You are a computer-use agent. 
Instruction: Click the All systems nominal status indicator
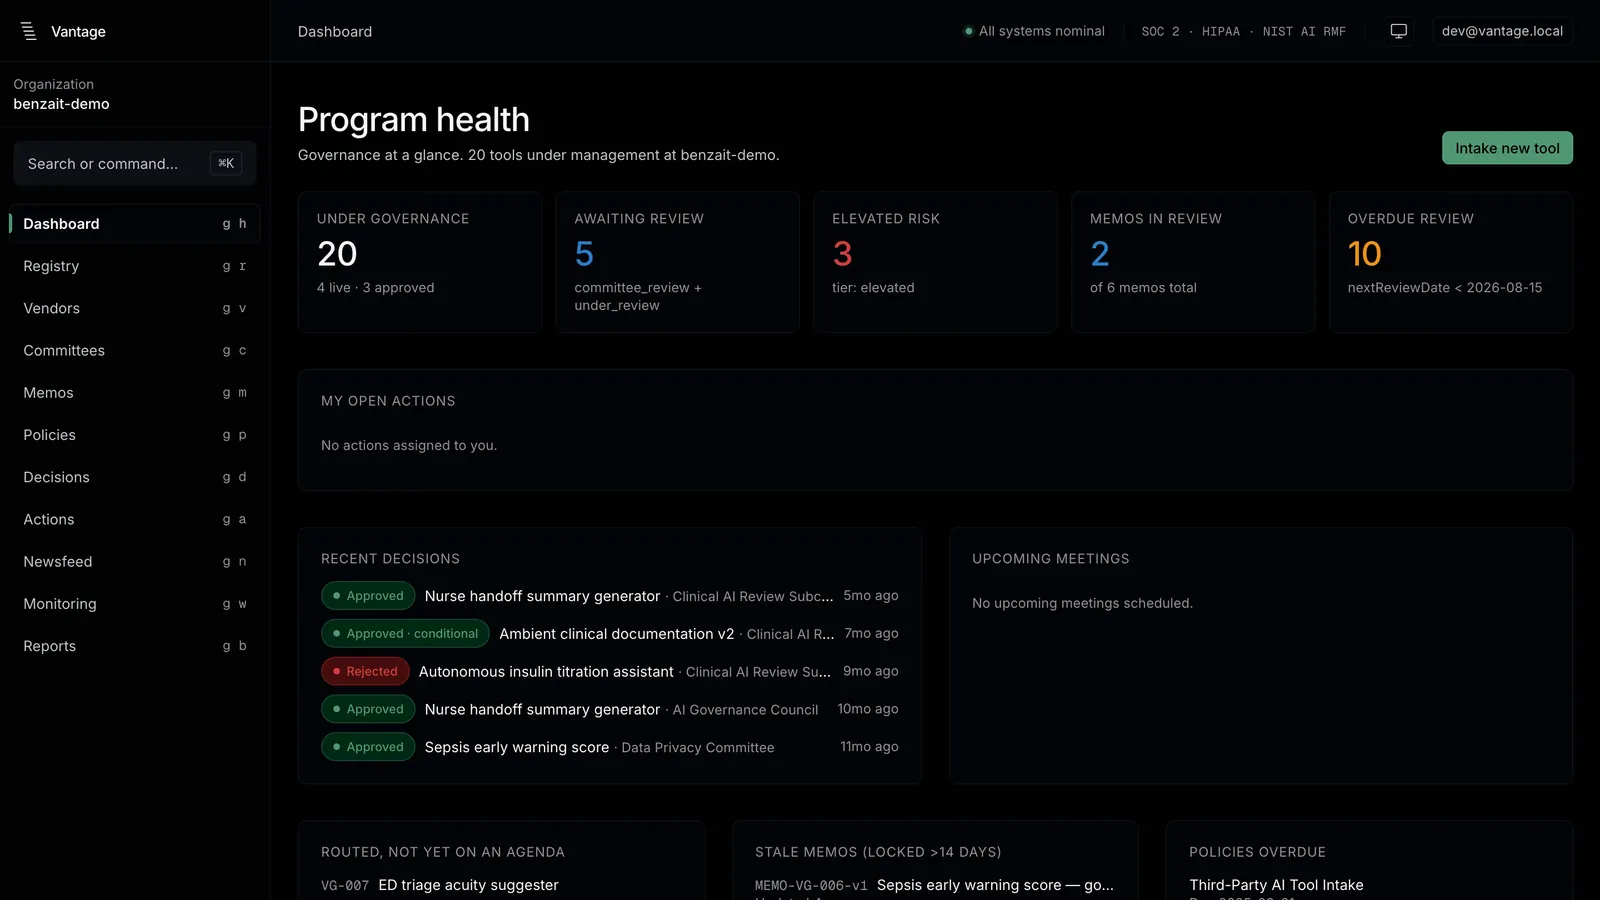point(1034,31)
